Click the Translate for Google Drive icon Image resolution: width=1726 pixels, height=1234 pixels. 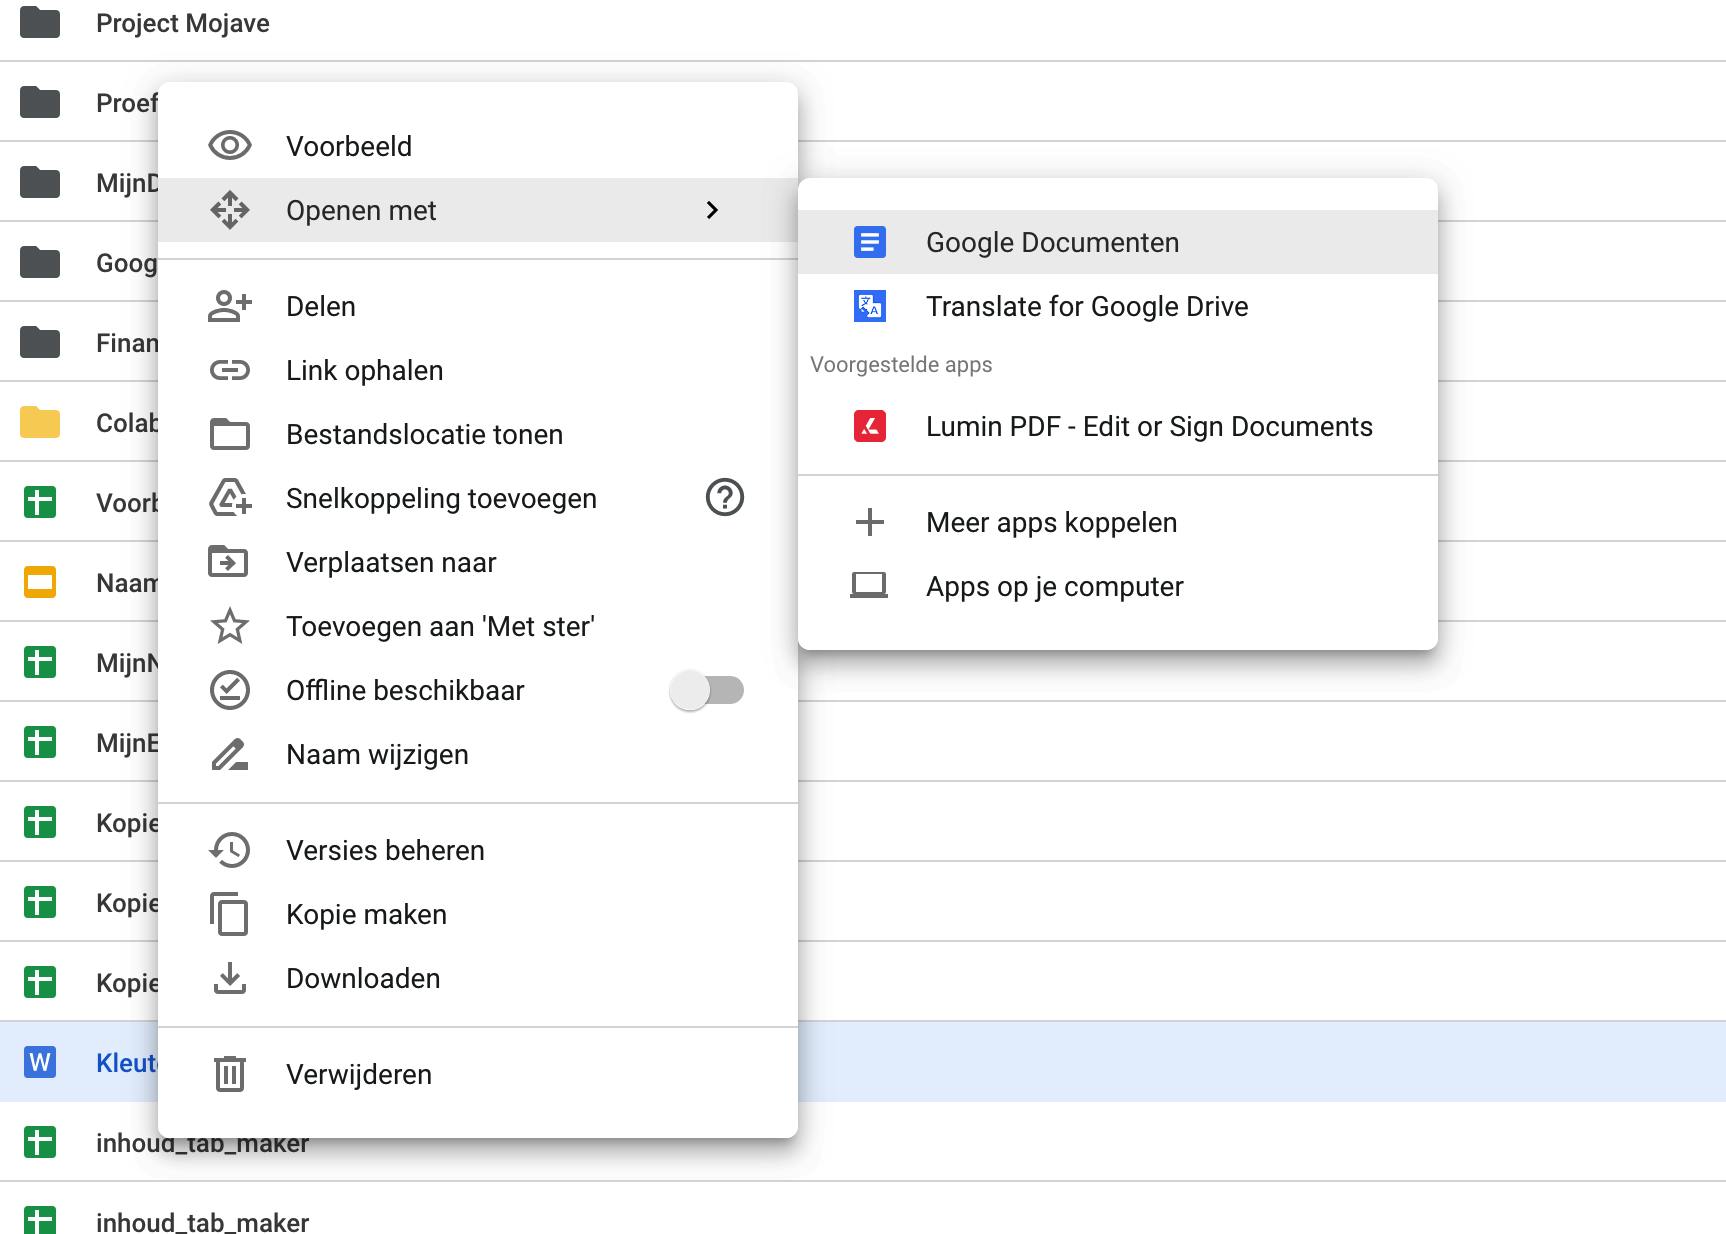coord(869,306)
